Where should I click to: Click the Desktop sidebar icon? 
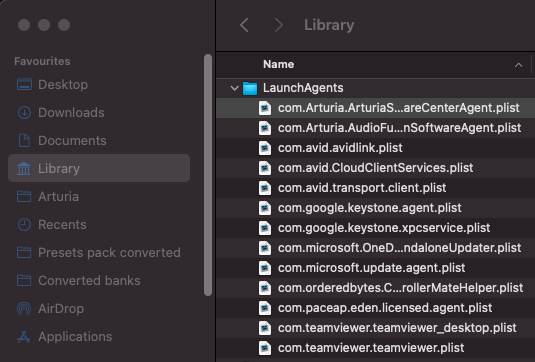[x=24, y=84]
